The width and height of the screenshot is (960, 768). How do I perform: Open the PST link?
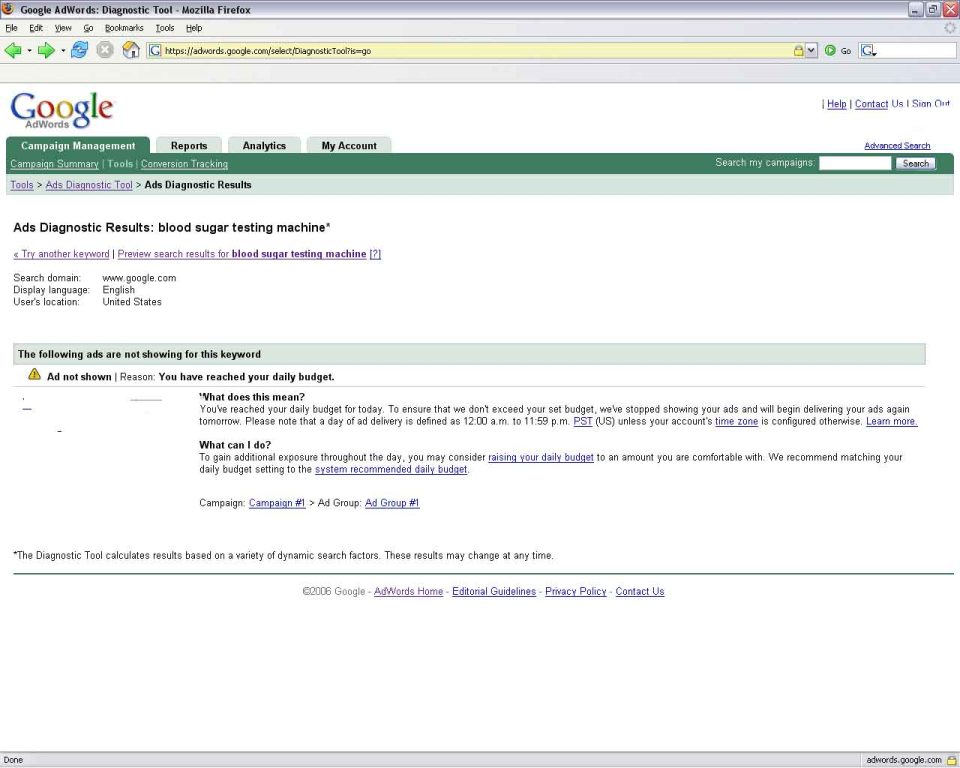[583, 421]
